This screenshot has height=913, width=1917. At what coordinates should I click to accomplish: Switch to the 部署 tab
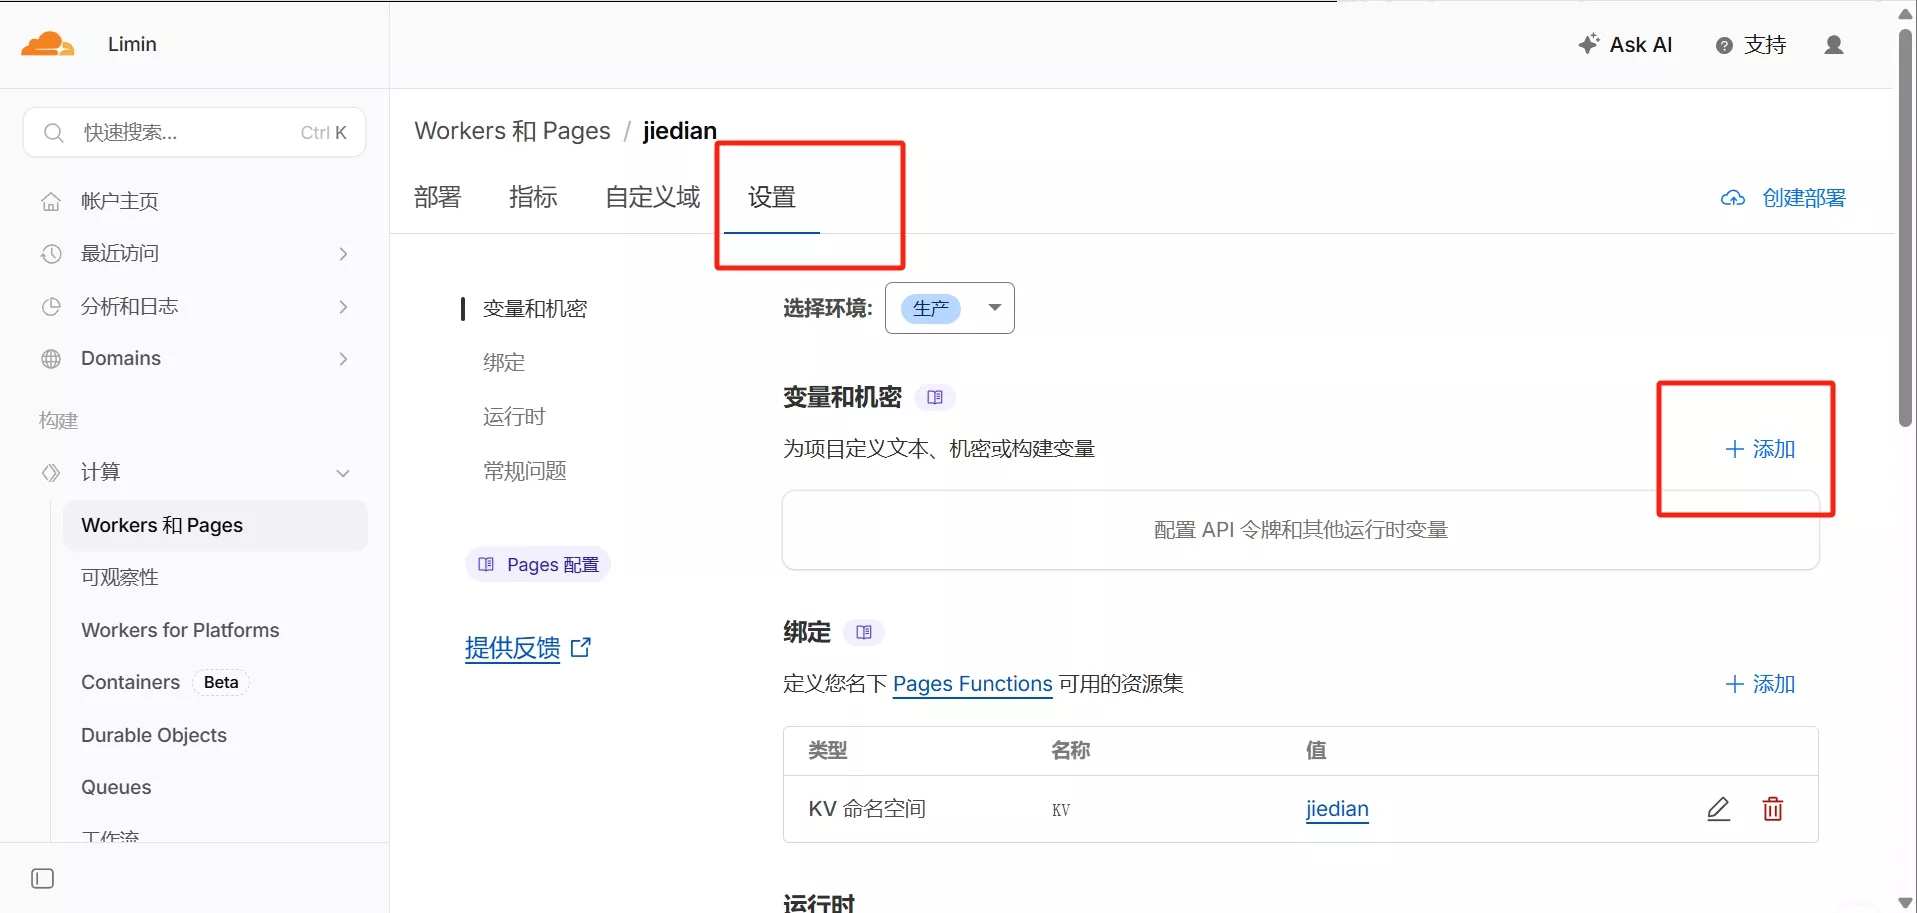pyautogui.click(x=438, y=197)
